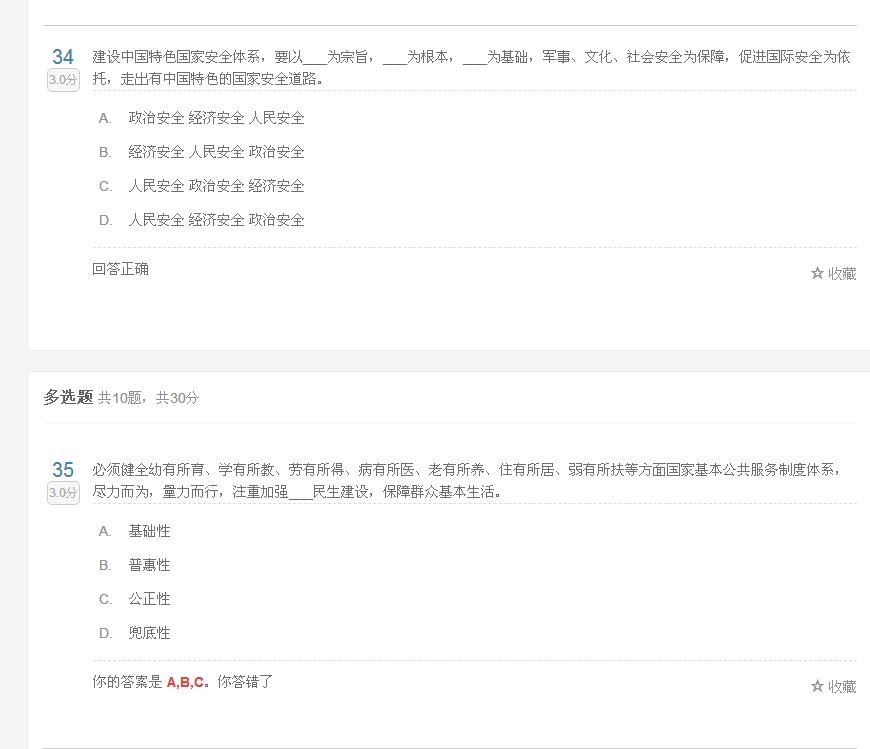
Task: Check option D 兜底性 in question 35
Action: pyautogui.click(x=134, y=633)
